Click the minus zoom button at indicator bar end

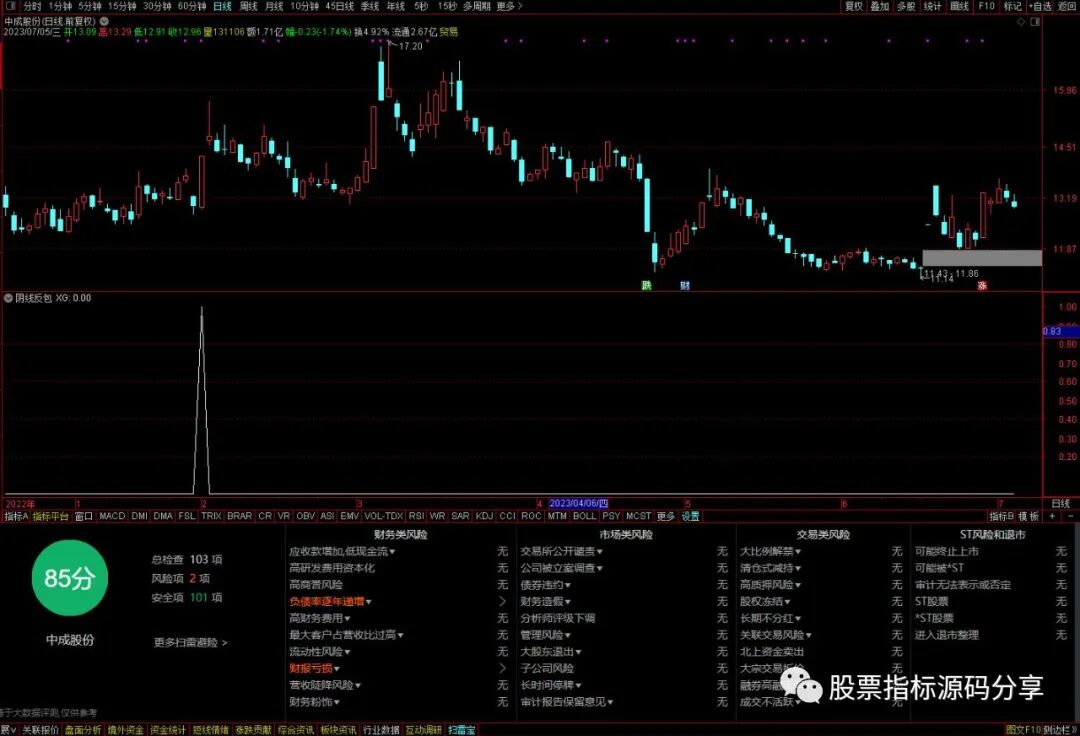pos(1070,516)
